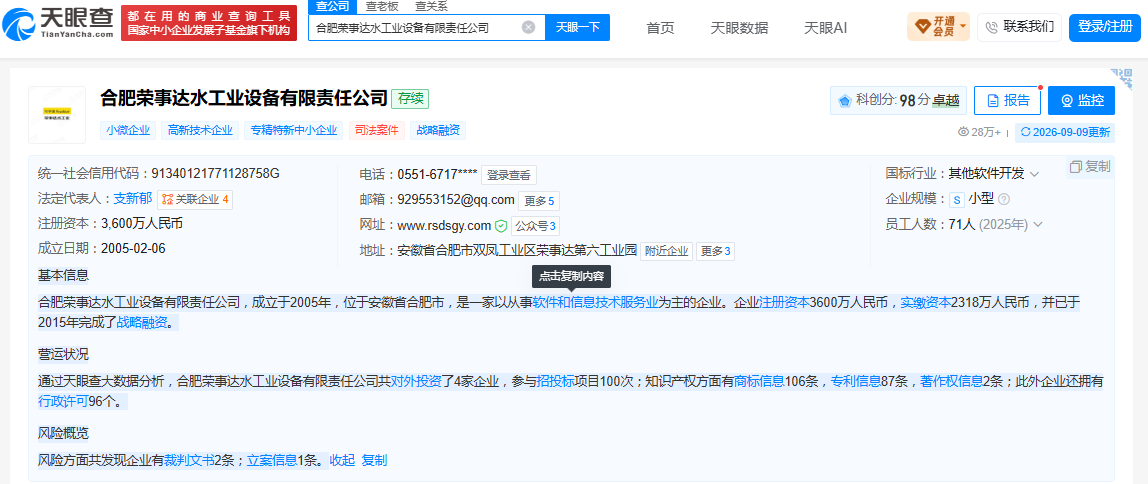Image resolution: width=1148 pixels, height=484 pixels.
Task: Click the 高新技术企业 tag
Action: coord(200,130)
